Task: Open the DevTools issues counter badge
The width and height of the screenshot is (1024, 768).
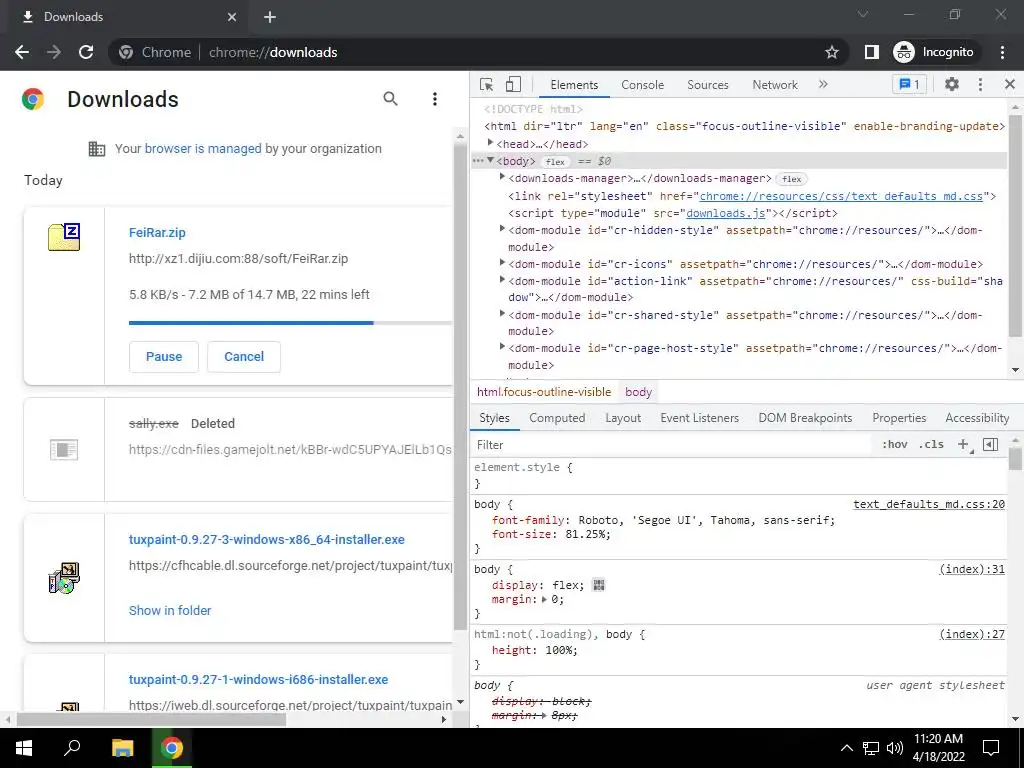Action: (910, 84)
